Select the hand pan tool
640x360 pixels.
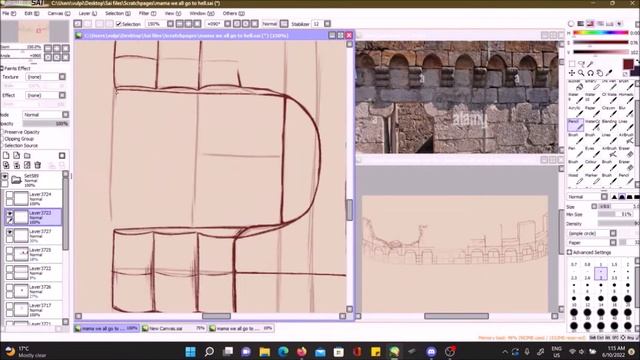point(600,73)
